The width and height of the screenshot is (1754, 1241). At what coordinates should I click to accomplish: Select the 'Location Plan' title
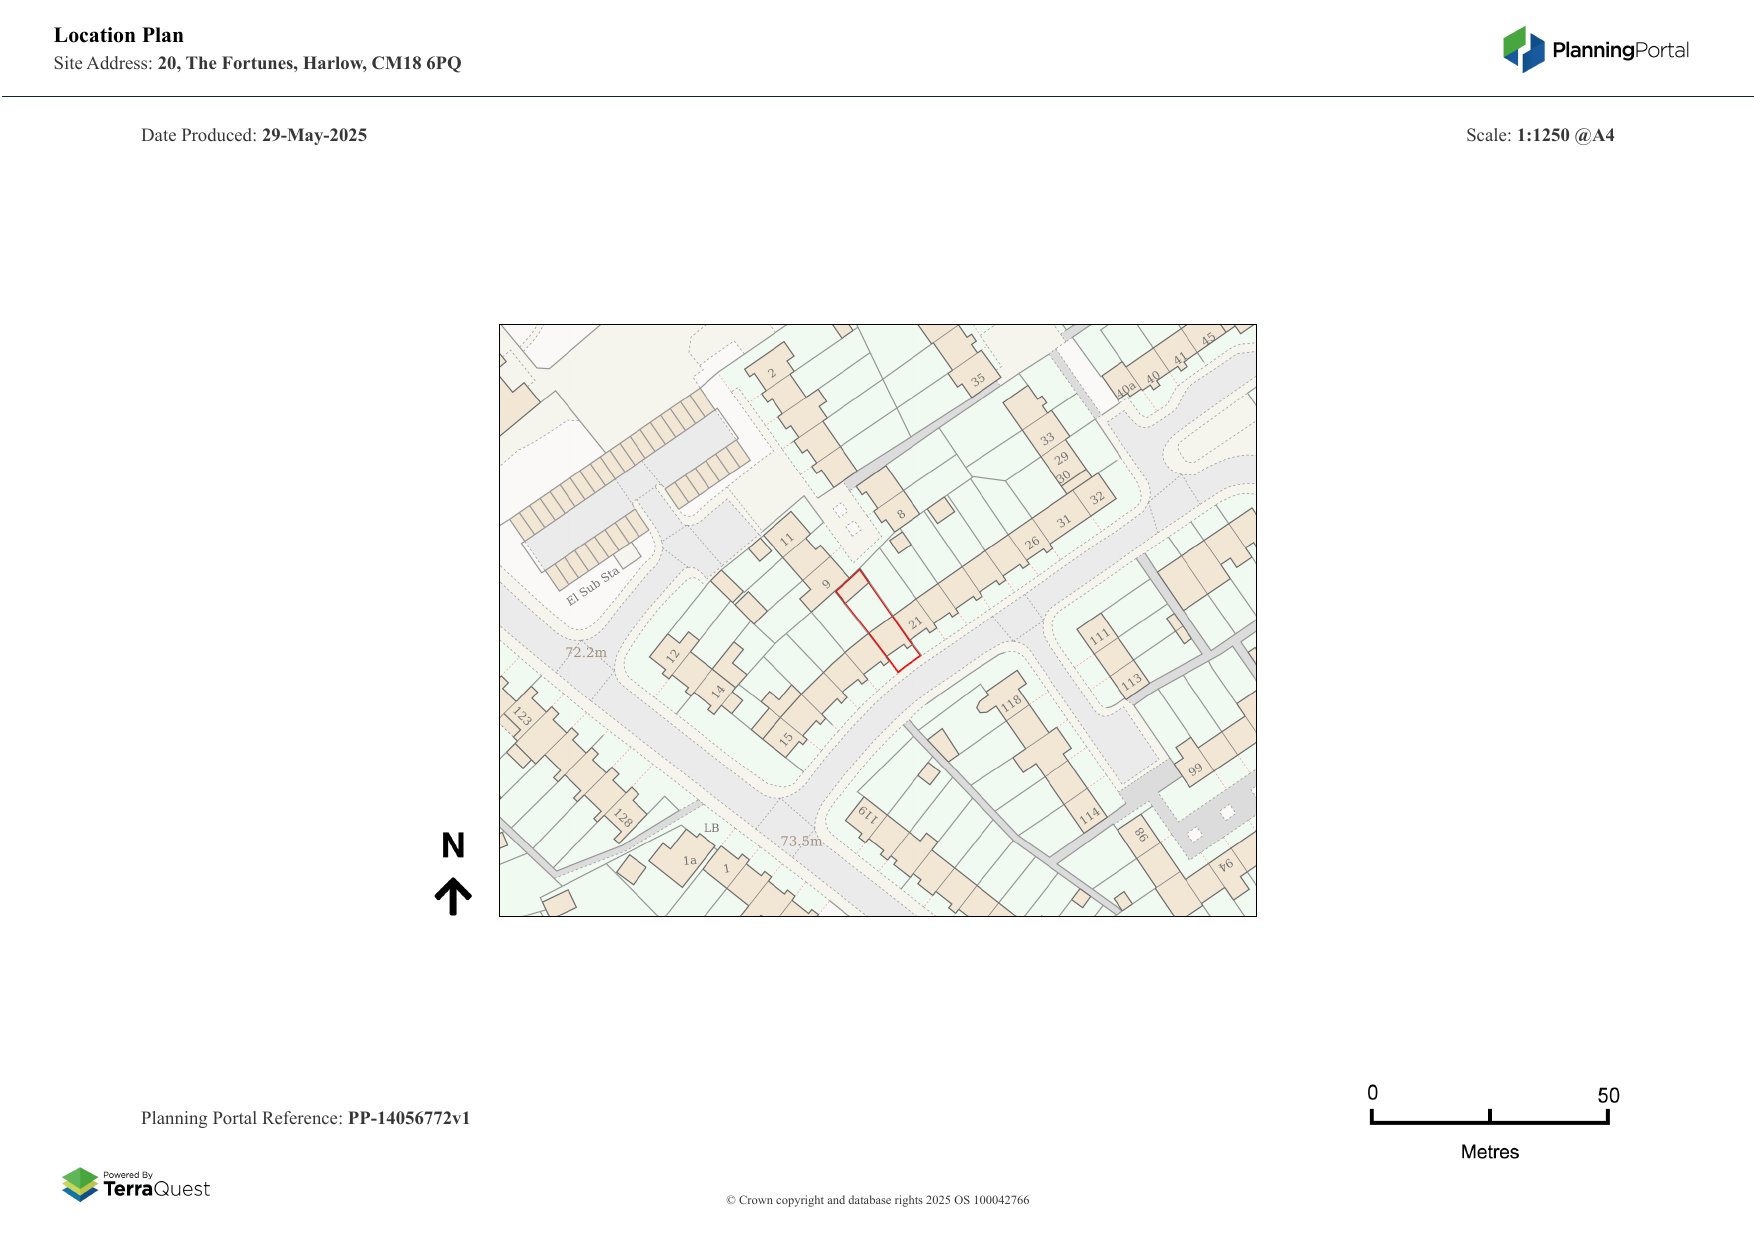pyautogui.click(x=119, y=35)
